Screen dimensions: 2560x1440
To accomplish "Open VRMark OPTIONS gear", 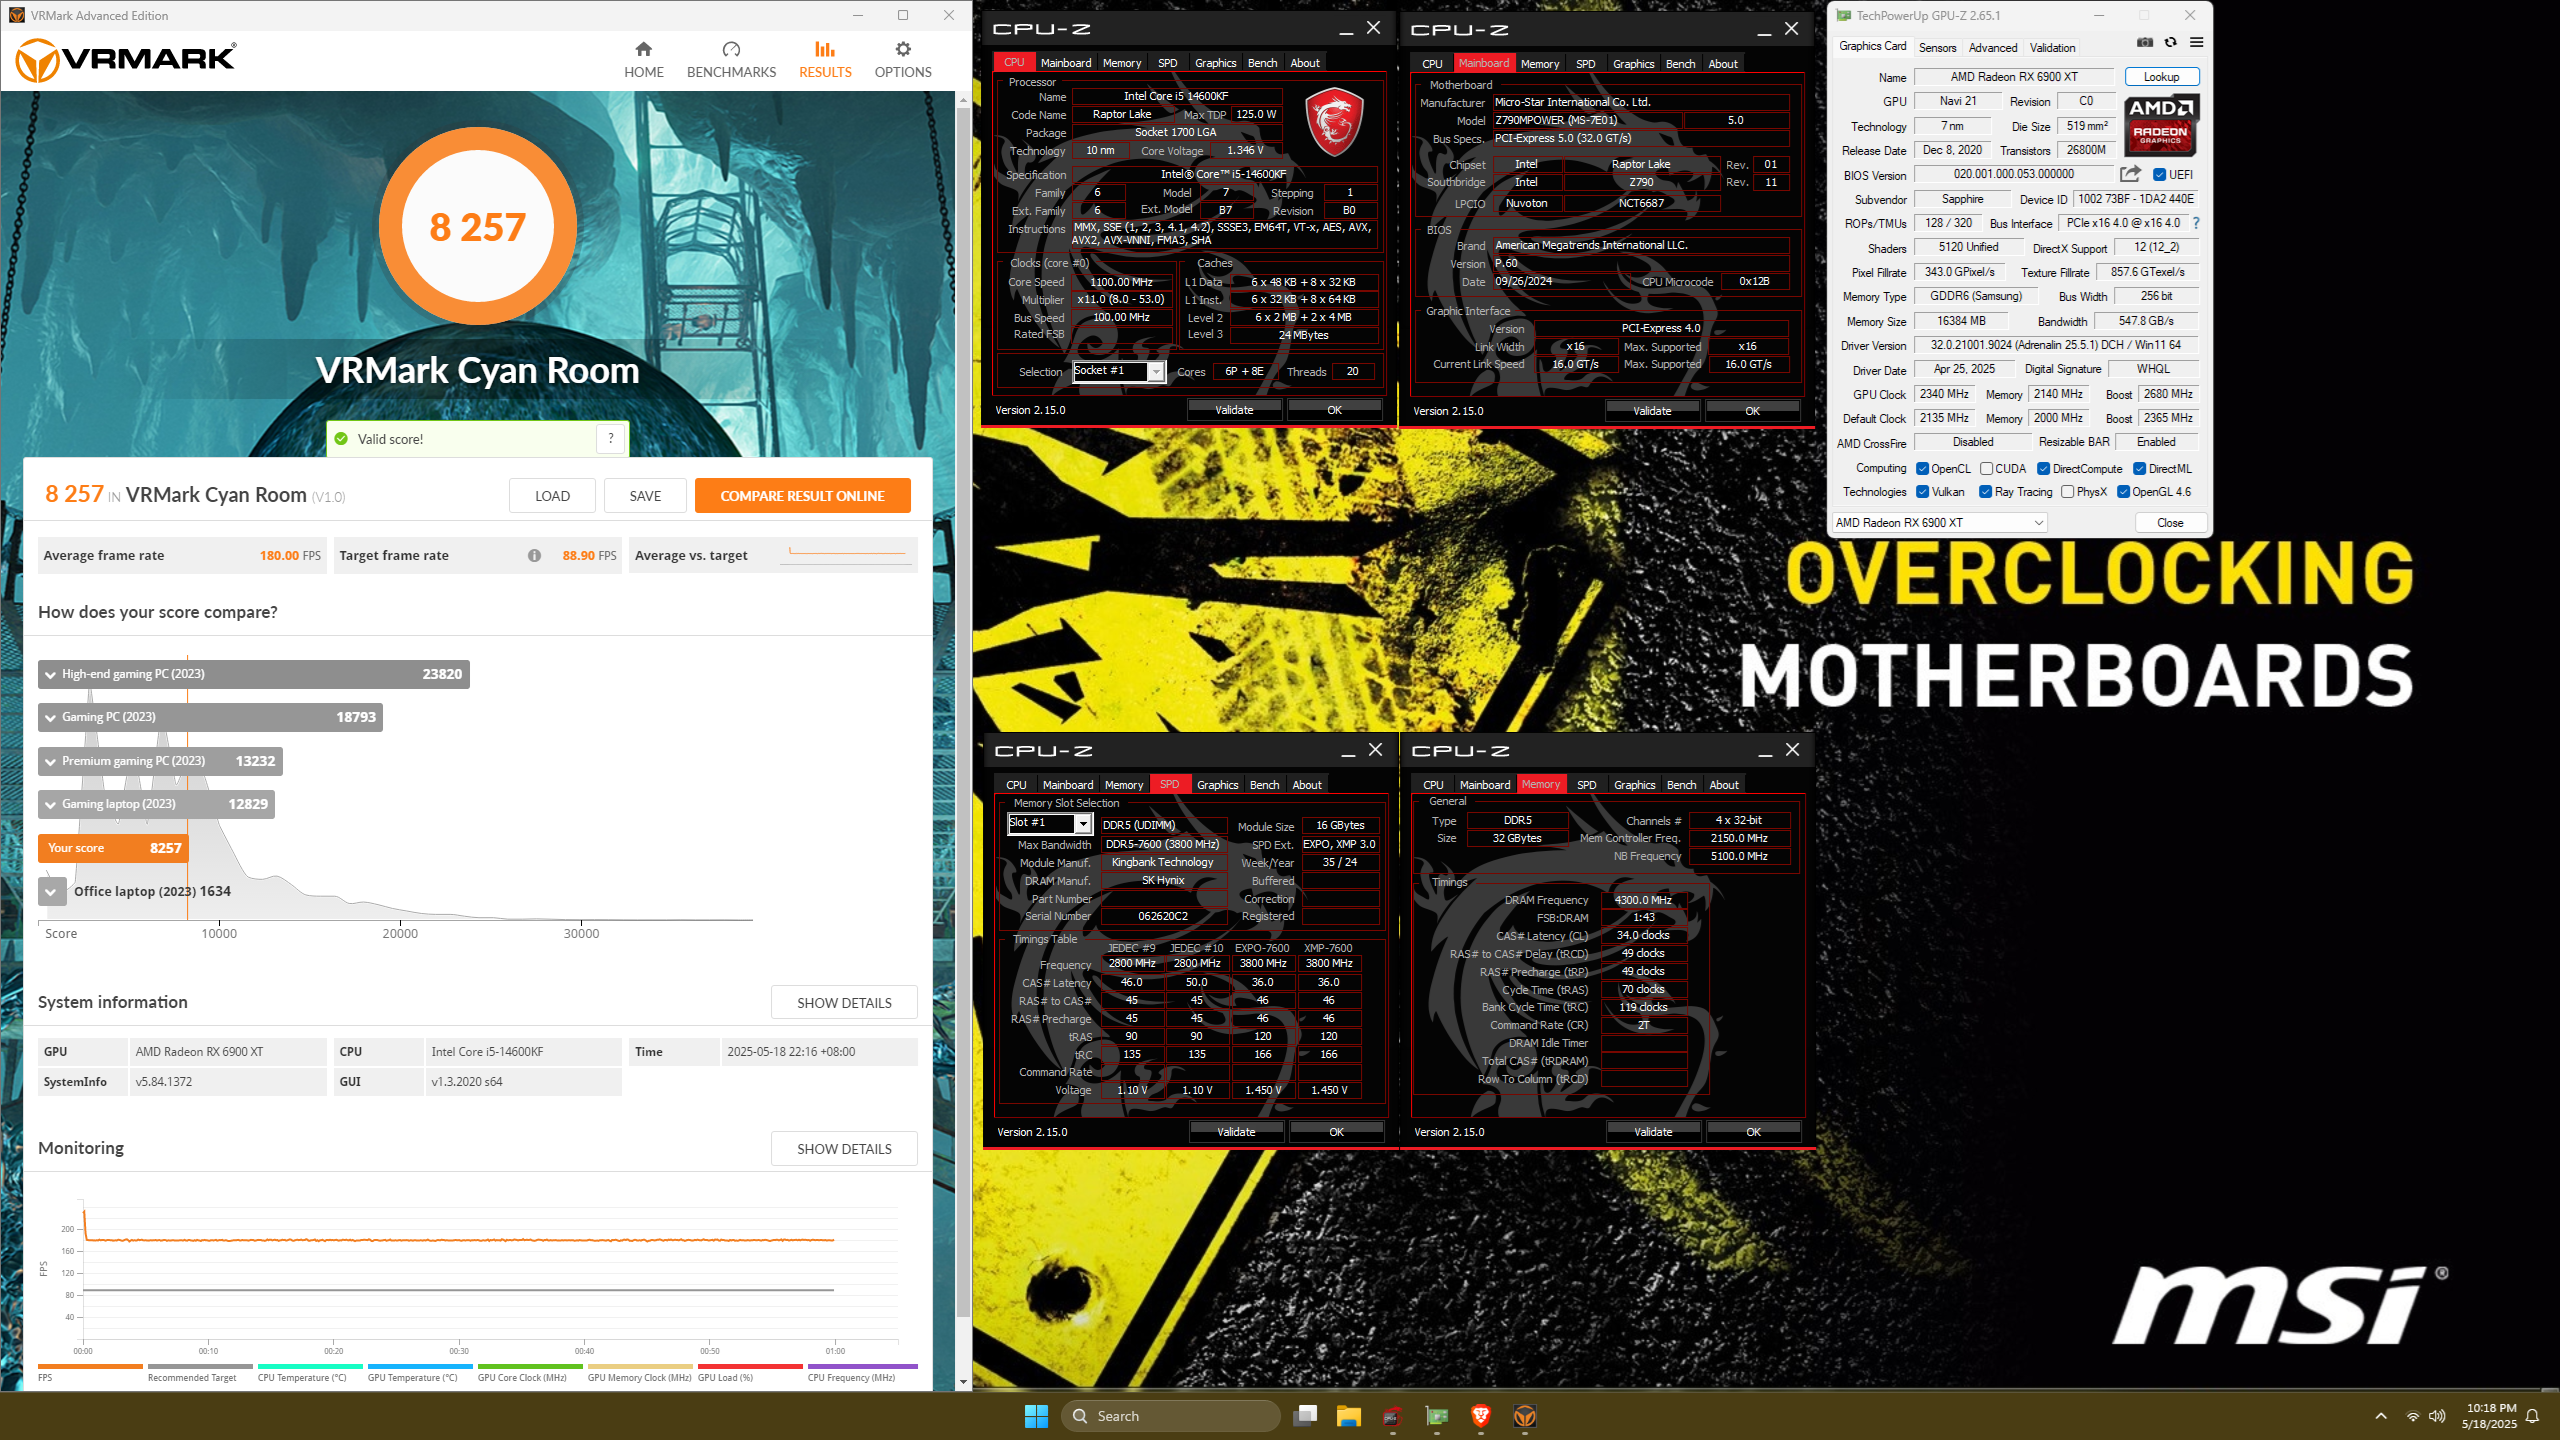I will (x=902, y=60).
